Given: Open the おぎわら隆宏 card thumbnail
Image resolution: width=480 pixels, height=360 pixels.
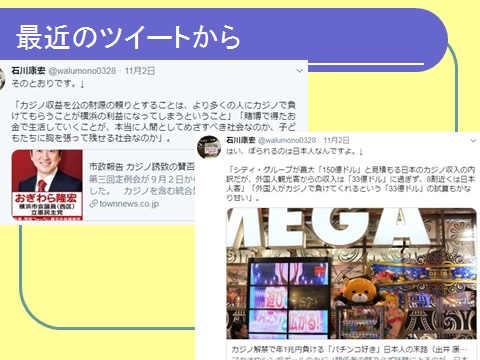Looking at the screenshot, I should coord(47,185).
